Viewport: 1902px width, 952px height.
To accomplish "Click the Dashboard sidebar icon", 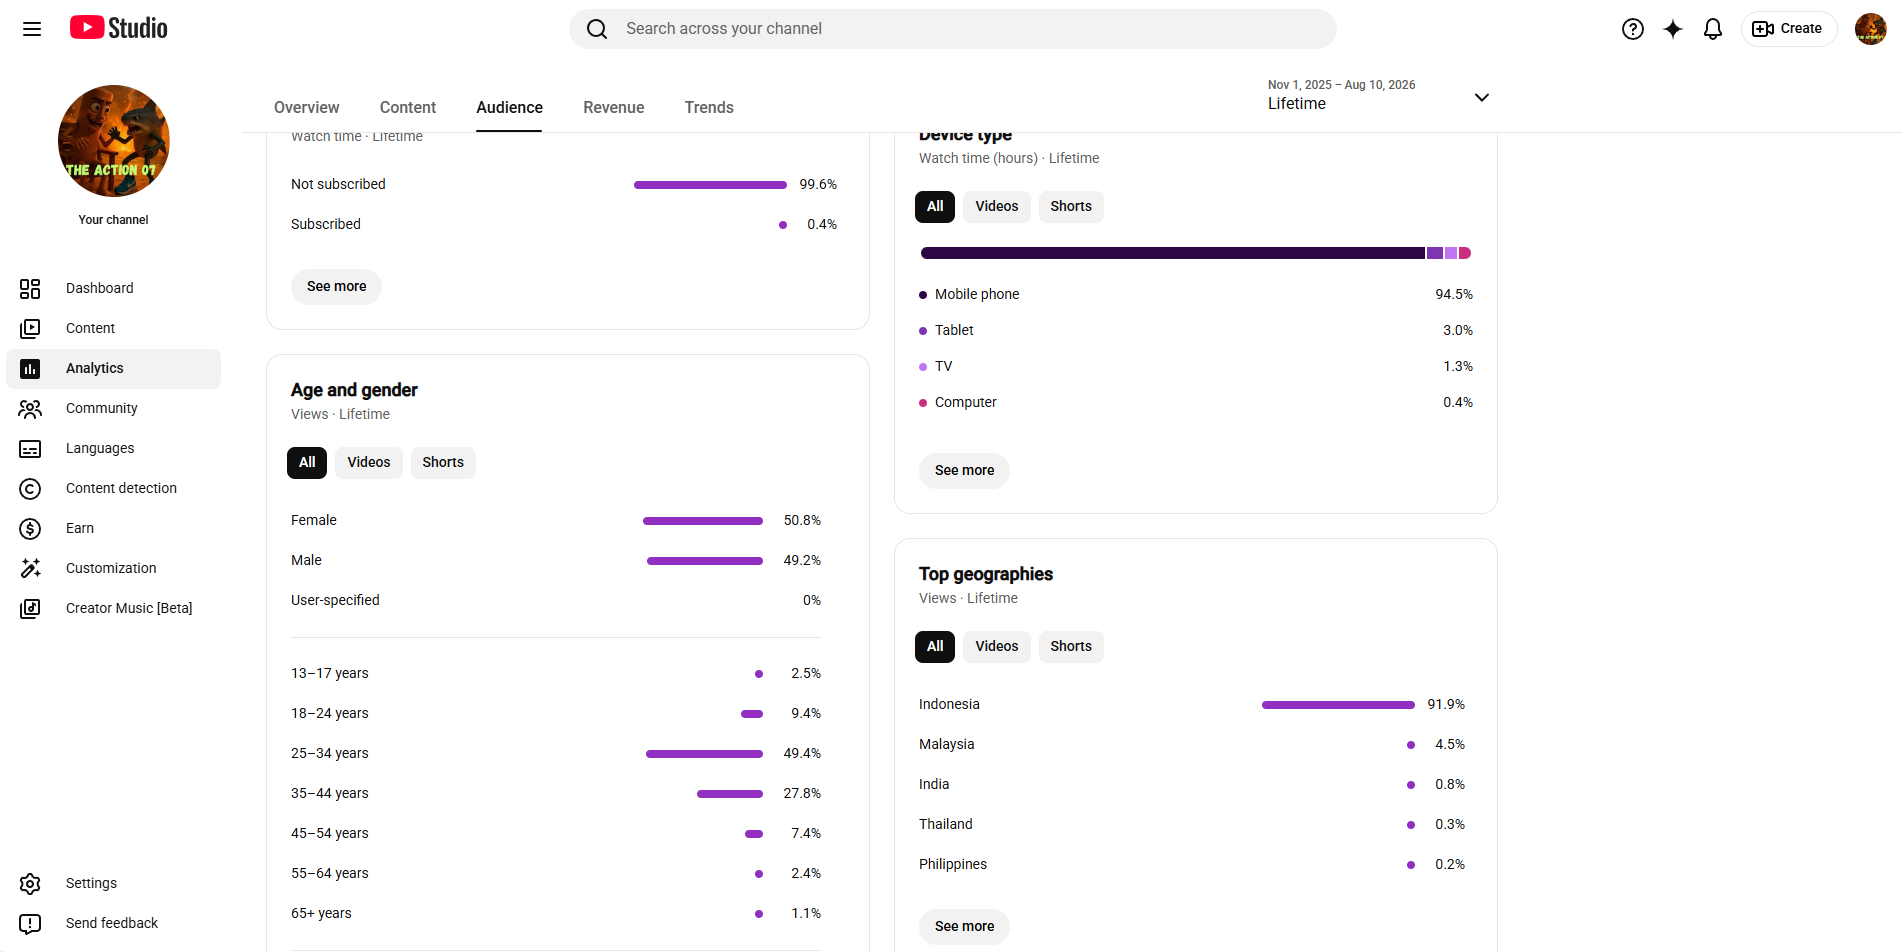I will [x=30, y=288].
